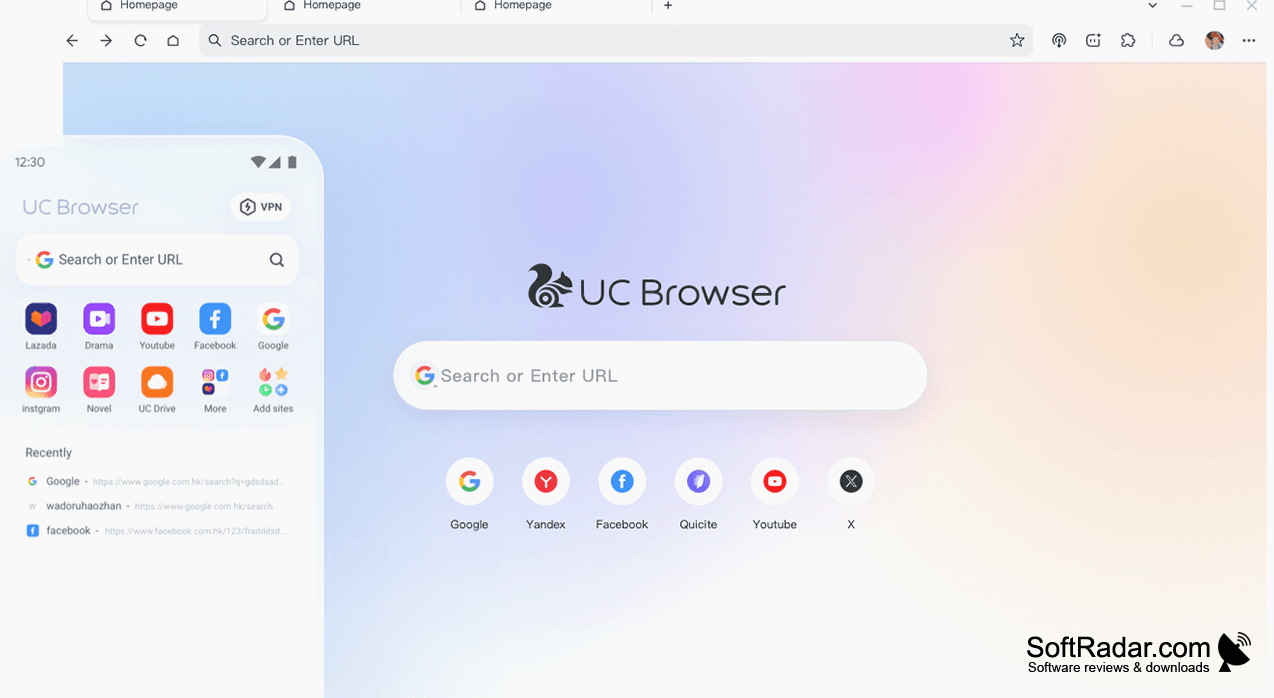Screen dimensions: 1274x698
Task: Launch the X shortcut on homepage
Action: click(x=851, y=482)
